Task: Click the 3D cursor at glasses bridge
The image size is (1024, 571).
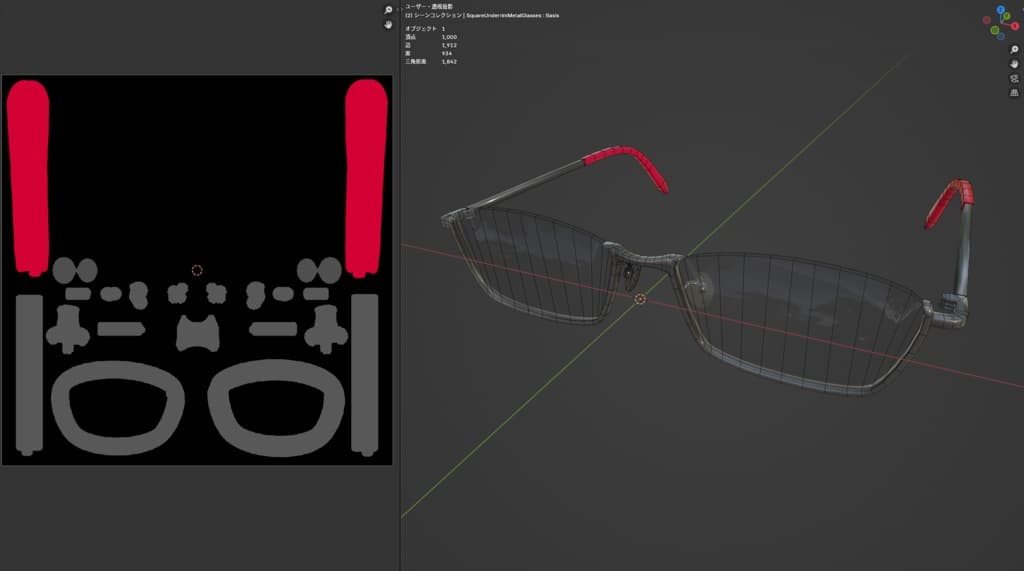Action: 640,299
